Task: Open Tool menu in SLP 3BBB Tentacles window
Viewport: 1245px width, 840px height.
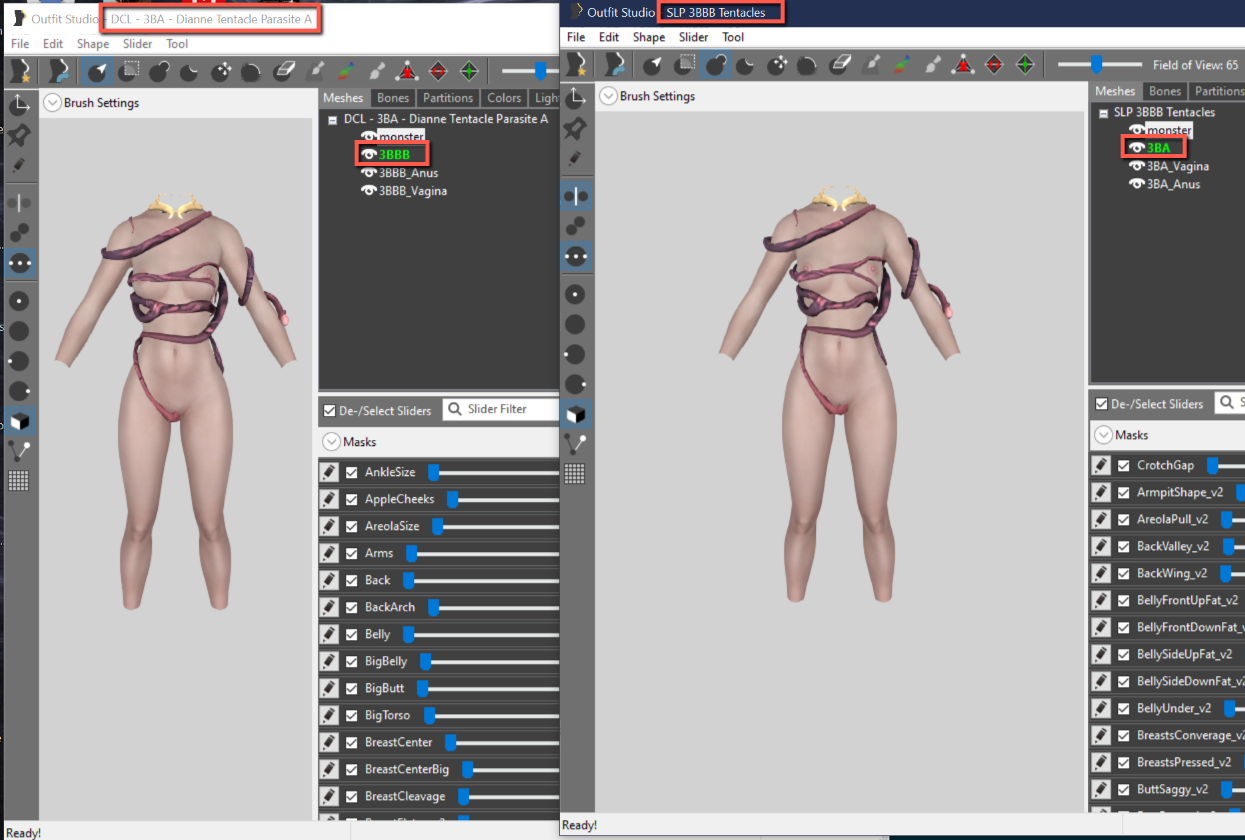Action: point(733,37)
